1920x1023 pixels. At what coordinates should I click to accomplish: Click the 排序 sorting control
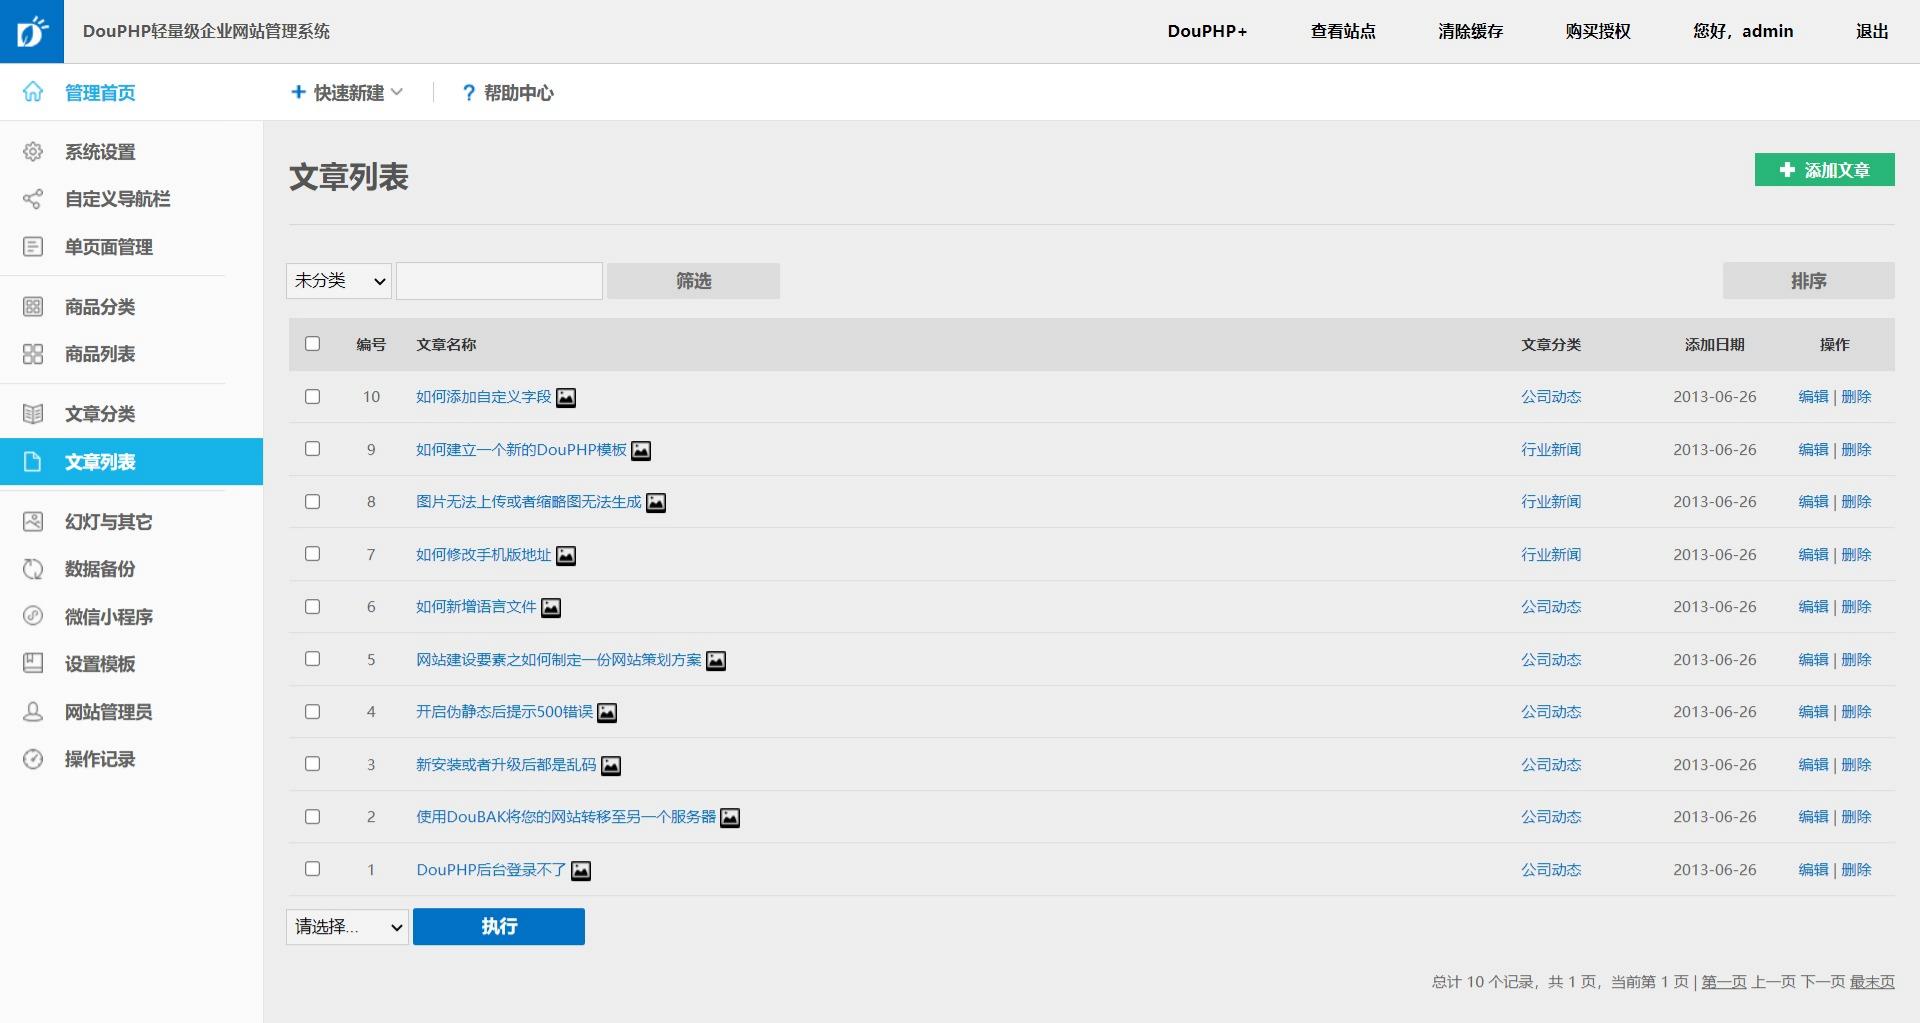[x=1808, y=281]
